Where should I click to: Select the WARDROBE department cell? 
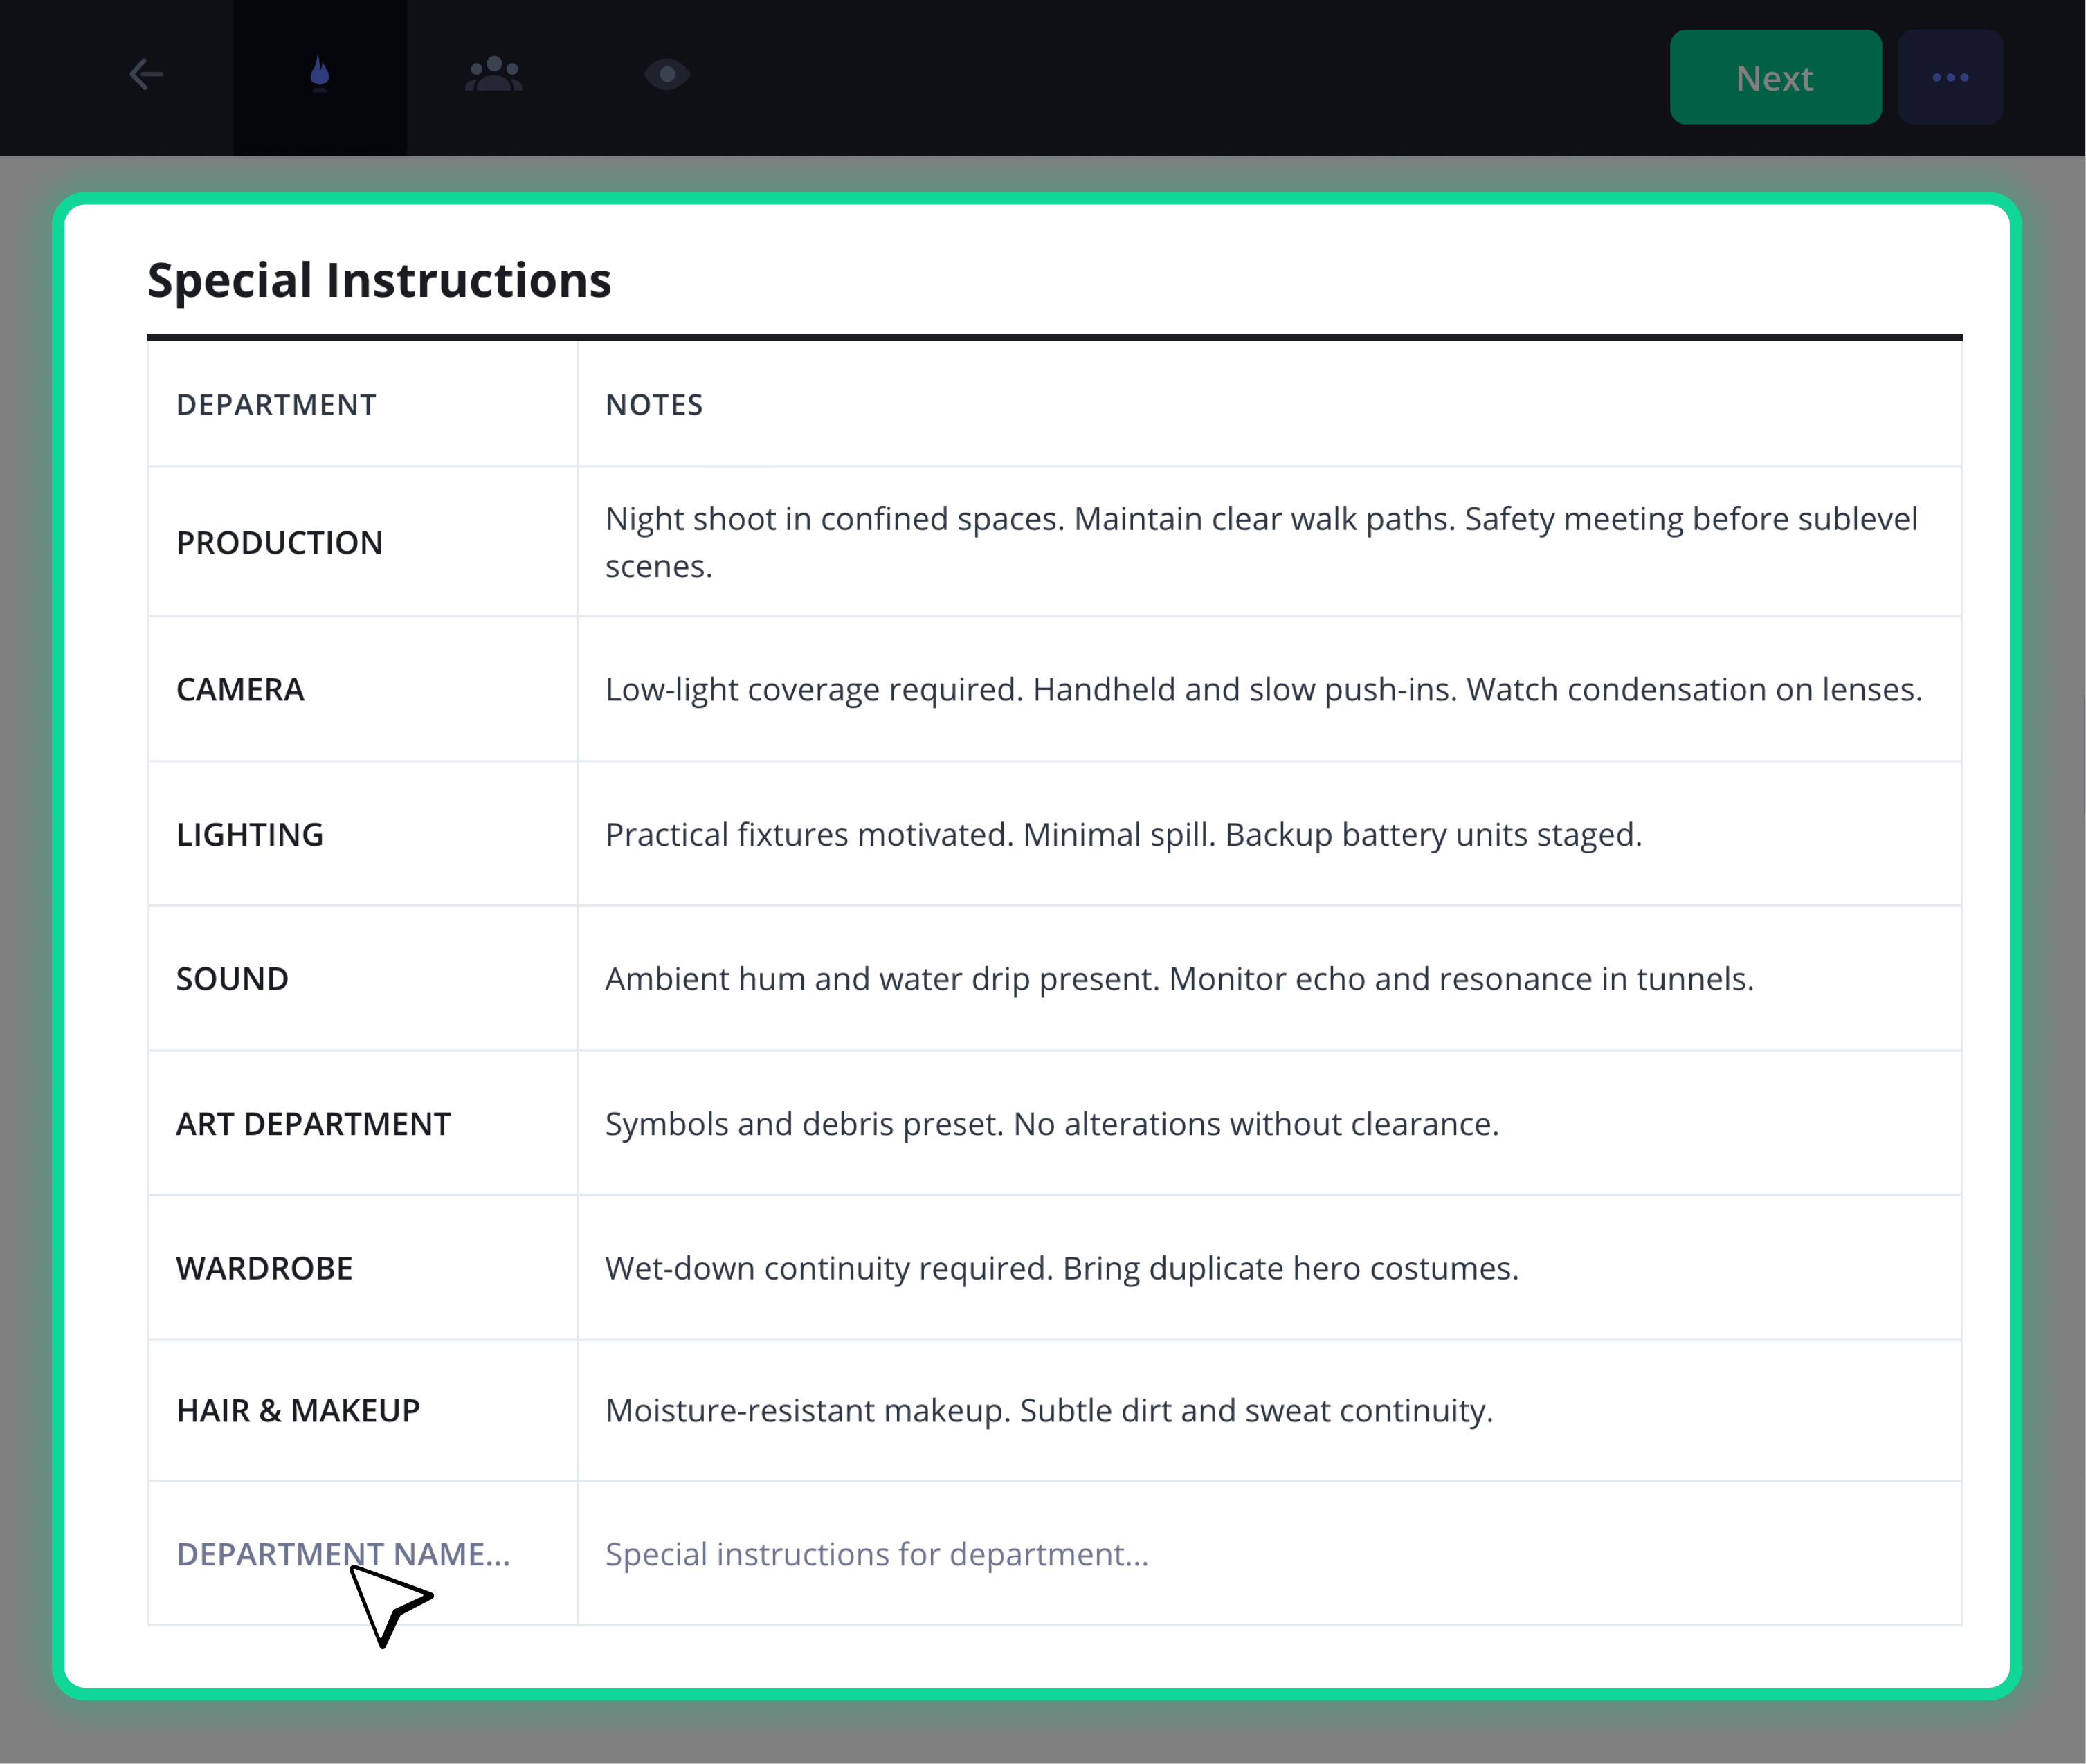363,1268
